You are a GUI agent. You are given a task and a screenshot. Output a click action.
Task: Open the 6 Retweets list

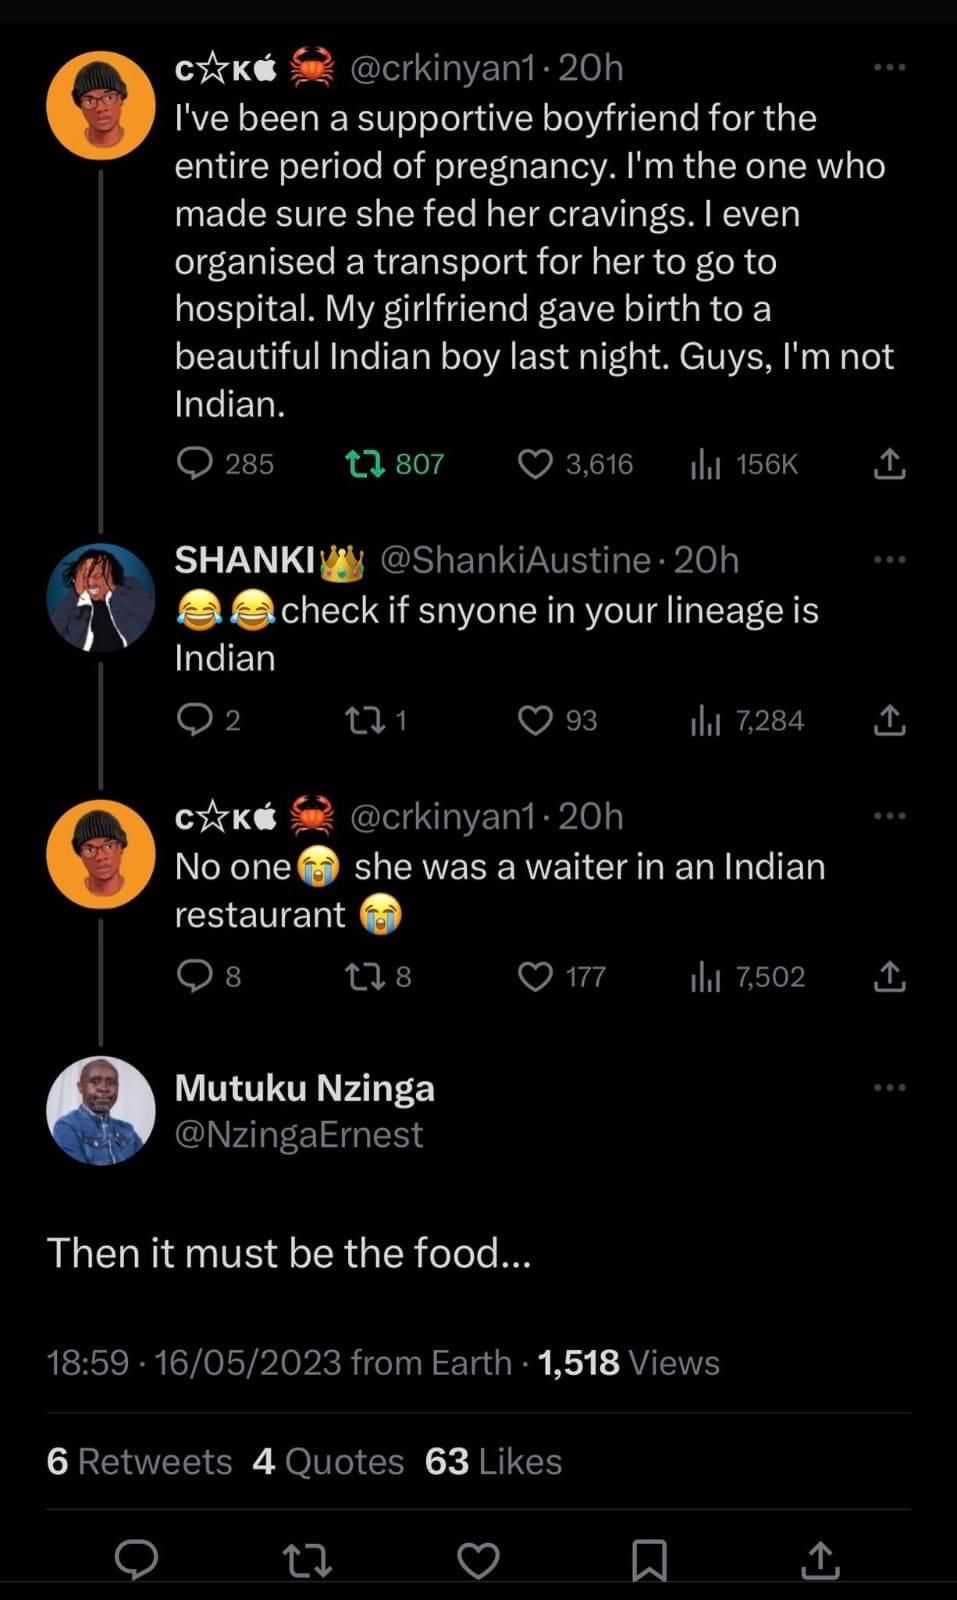click(x=139, y=1462)
